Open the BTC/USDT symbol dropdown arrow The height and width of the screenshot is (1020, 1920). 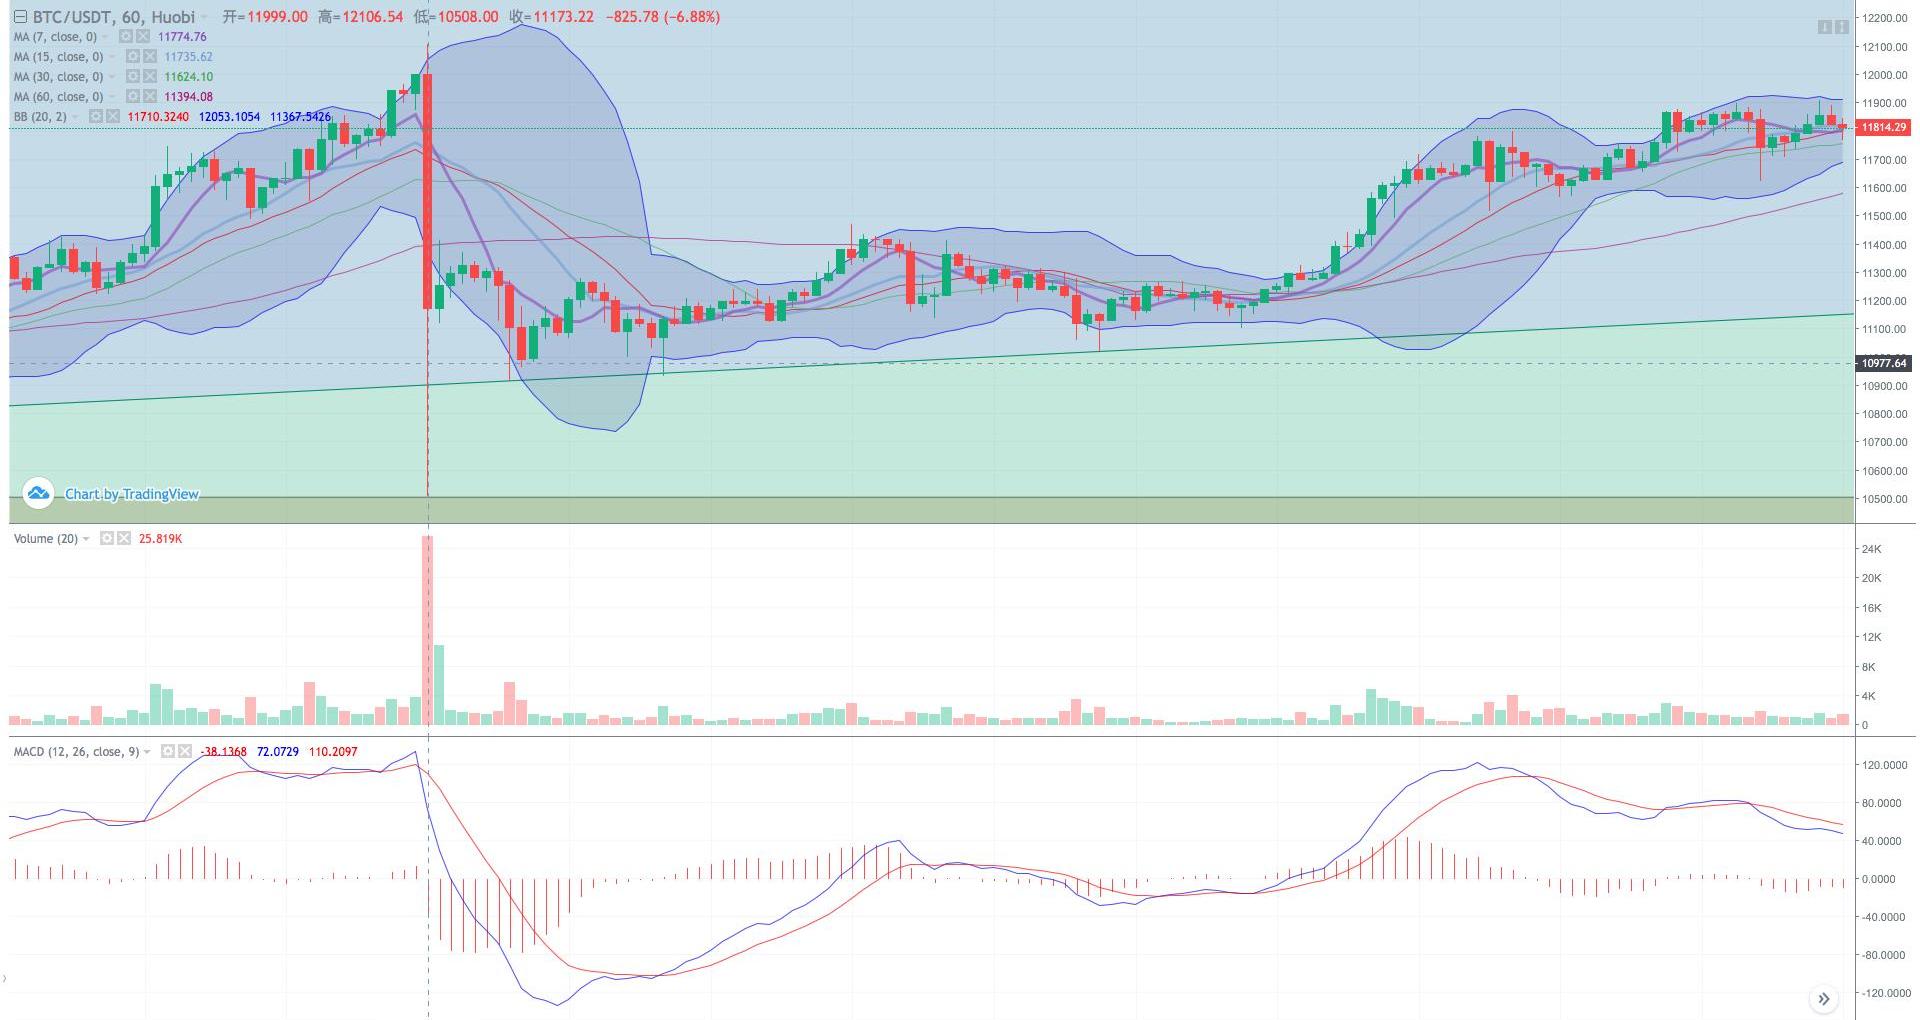(204, 17)
